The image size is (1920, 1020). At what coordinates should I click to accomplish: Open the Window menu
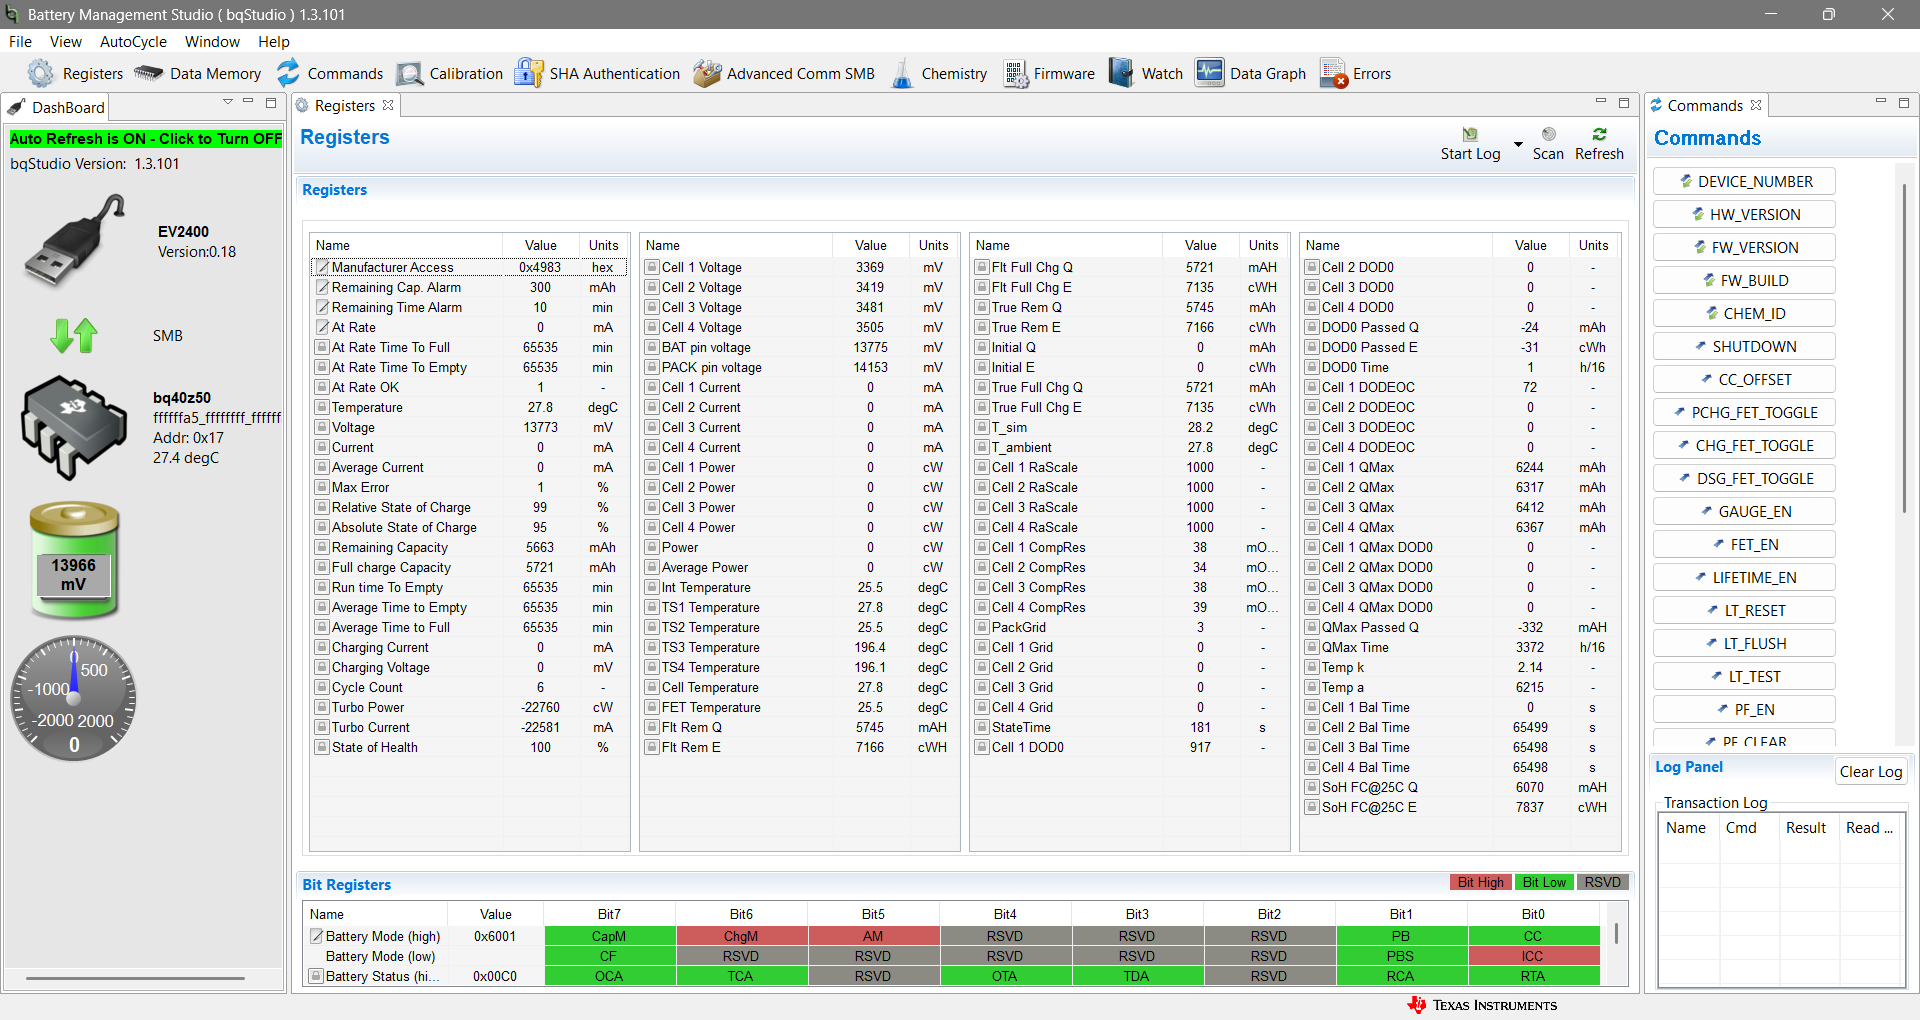(212, 42)
